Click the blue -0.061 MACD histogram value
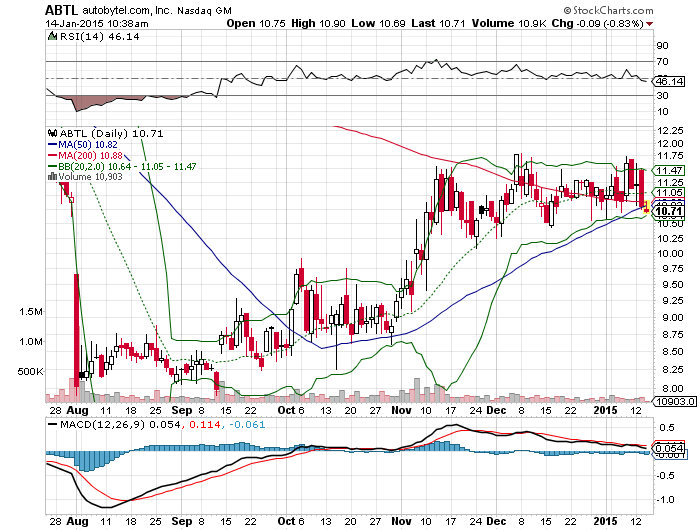Viewport: 700px width, 530px height. point(247,424)
